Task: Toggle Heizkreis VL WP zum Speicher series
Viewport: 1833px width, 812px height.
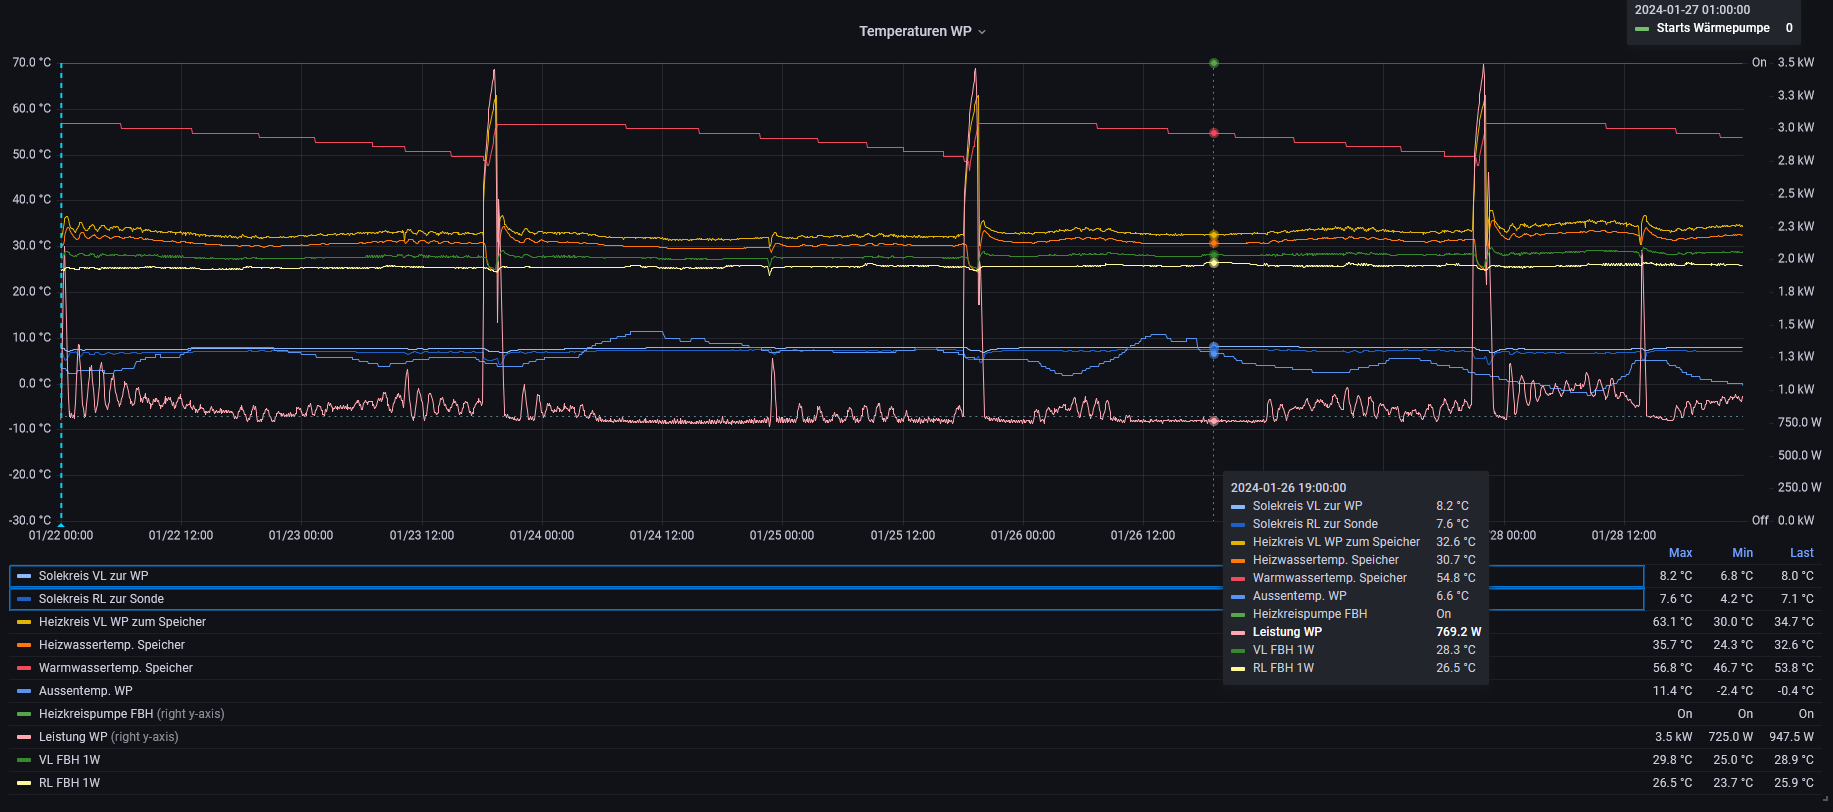Action: [122, 622]
